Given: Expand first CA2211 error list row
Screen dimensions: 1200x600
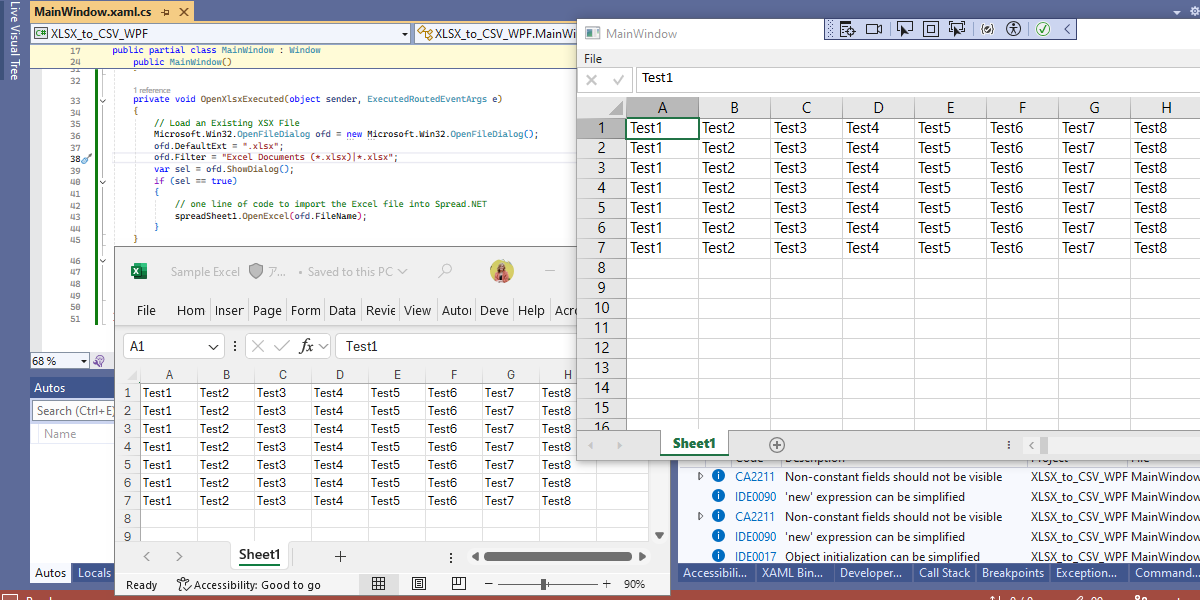Looking at the screenshot, I should pos(700,477).
